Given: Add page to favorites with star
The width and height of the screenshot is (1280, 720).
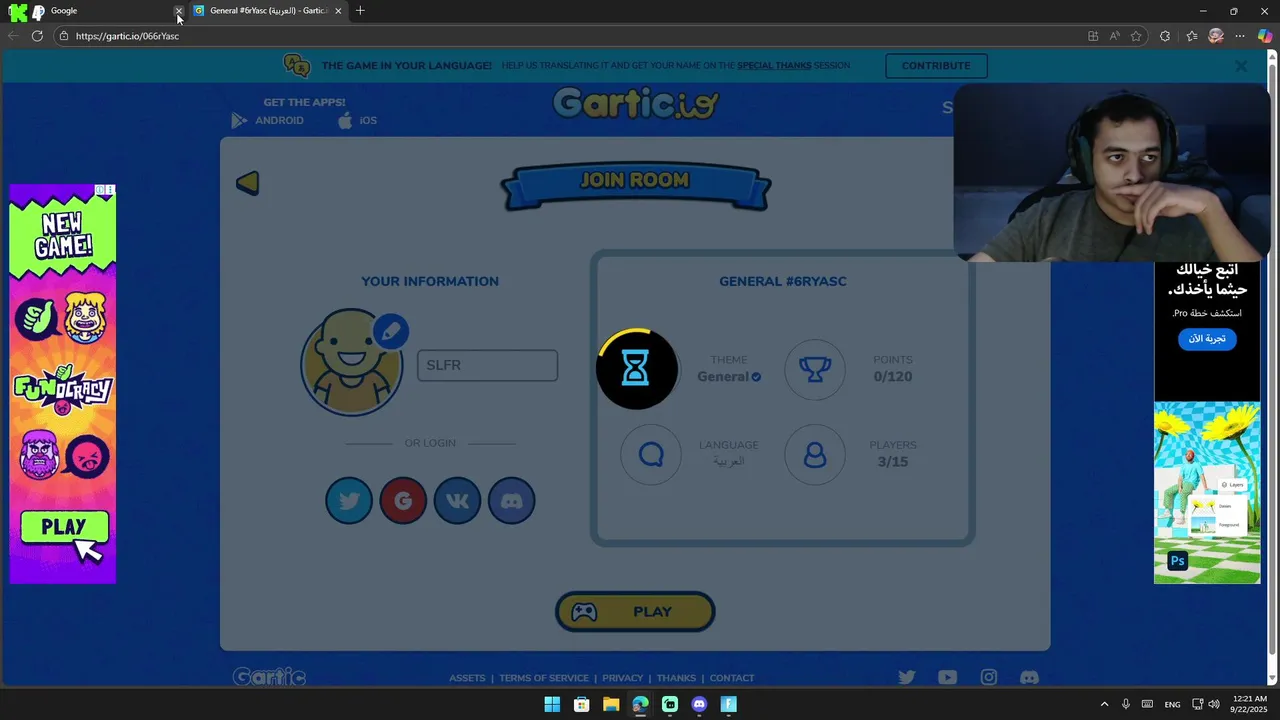Looking at the screenshot, I should (x=1136, y=36).
